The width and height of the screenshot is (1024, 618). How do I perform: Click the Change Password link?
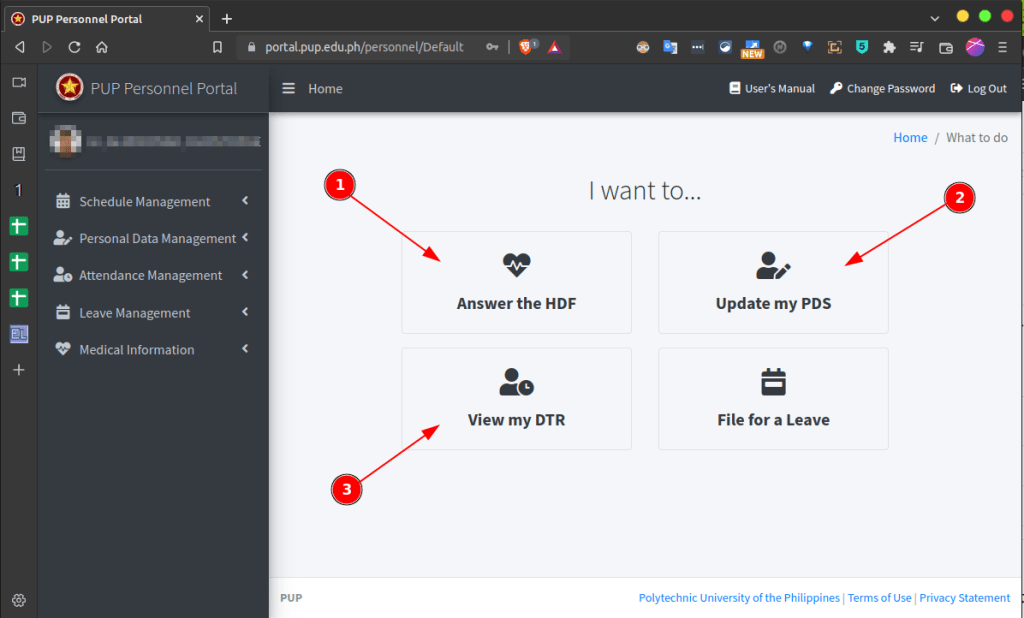882,89
